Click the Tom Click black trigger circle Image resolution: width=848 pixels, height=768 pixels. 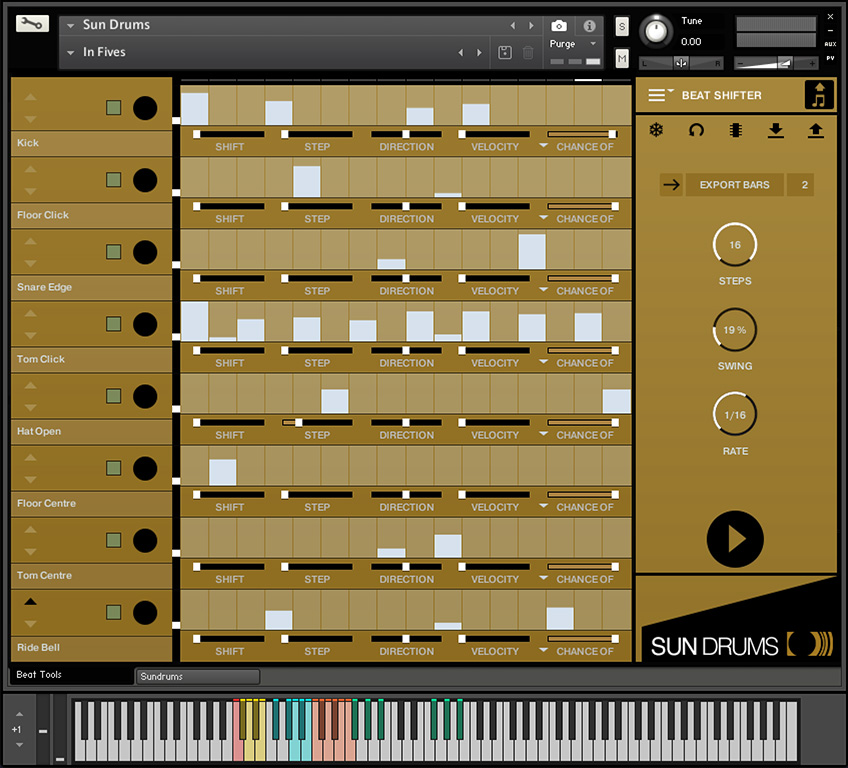click(145, 325)
